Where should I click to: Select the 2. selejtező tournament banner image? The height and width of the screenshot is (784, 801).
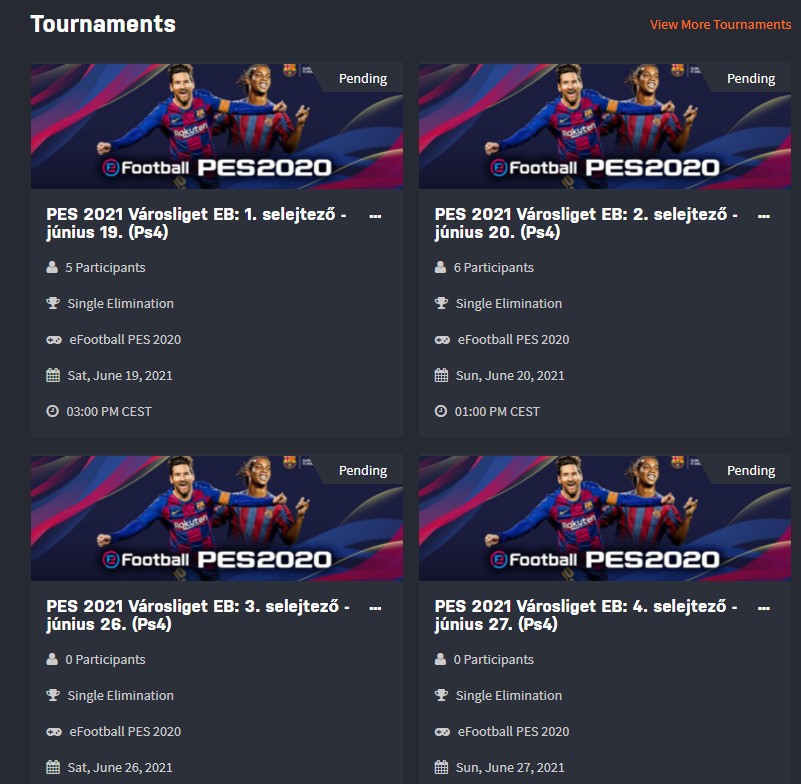(x=608, y=127)
